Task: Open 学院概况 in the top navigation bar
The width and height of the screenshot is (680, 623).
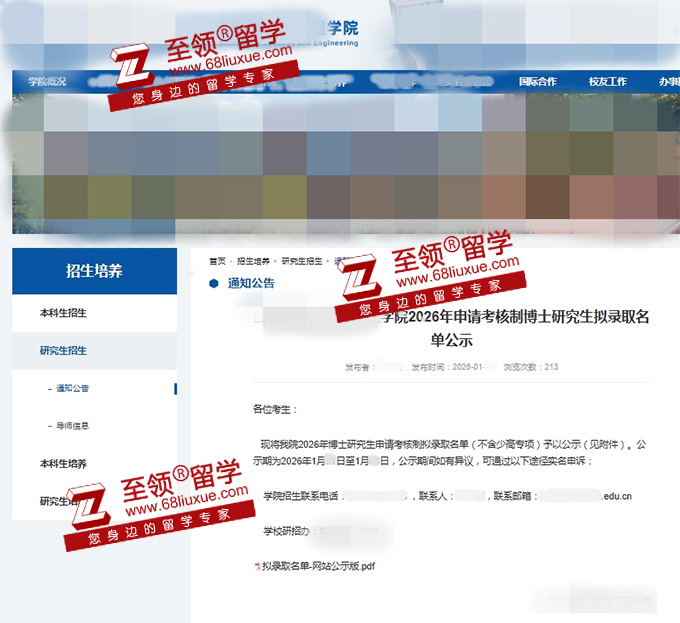Action: pos(47,82)
